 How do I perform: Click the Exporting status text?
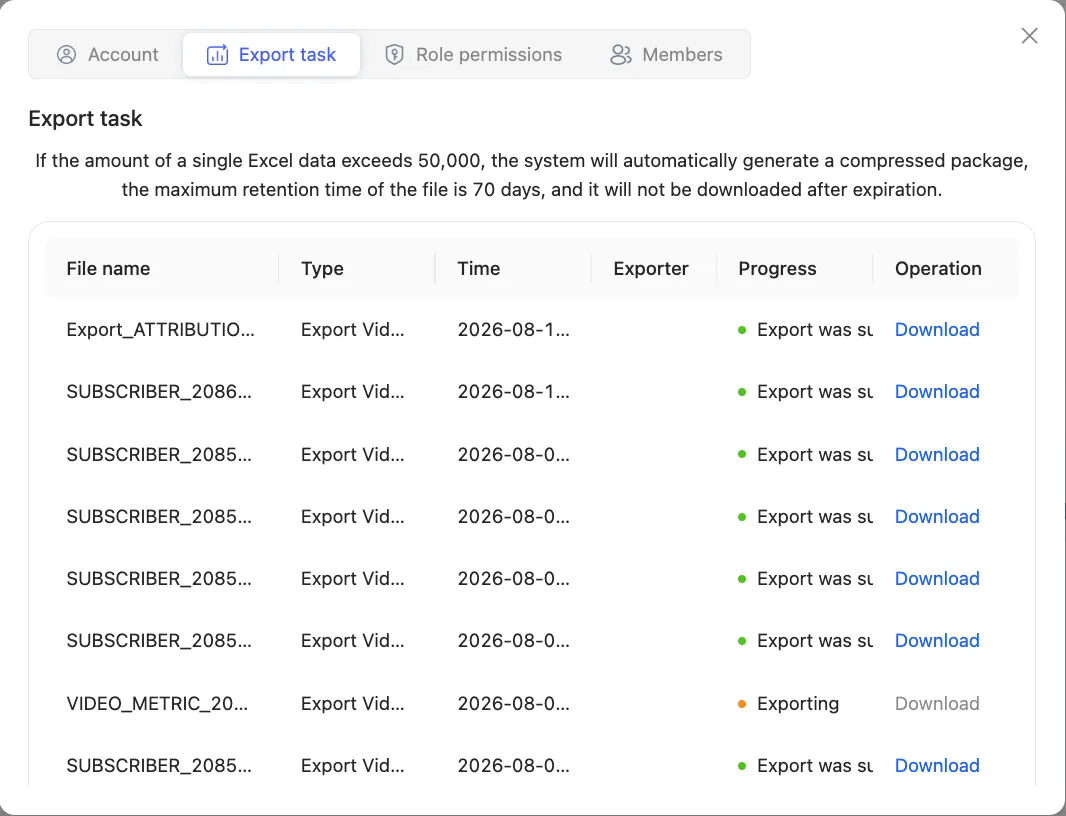(x=798, y=703)
